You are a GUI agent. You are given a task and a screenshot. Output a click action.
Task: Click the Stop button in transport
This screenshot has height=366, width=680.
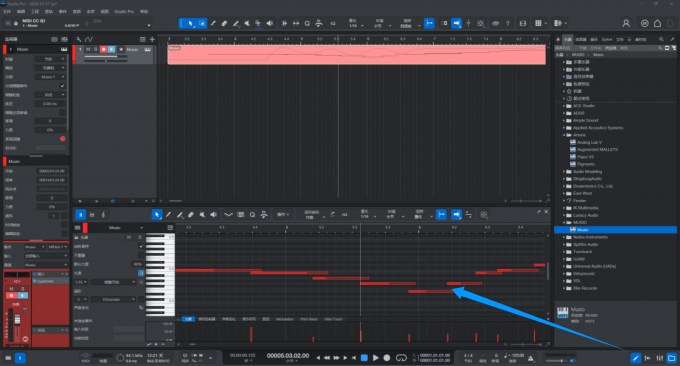click(364, 358)
